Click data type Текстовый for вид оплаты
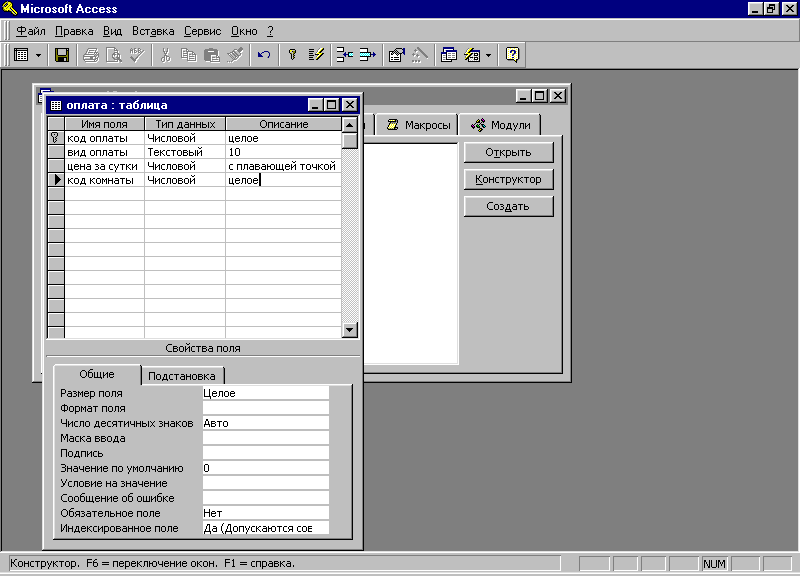The width and height of the screenshot is (800, 576). (185, 152)
